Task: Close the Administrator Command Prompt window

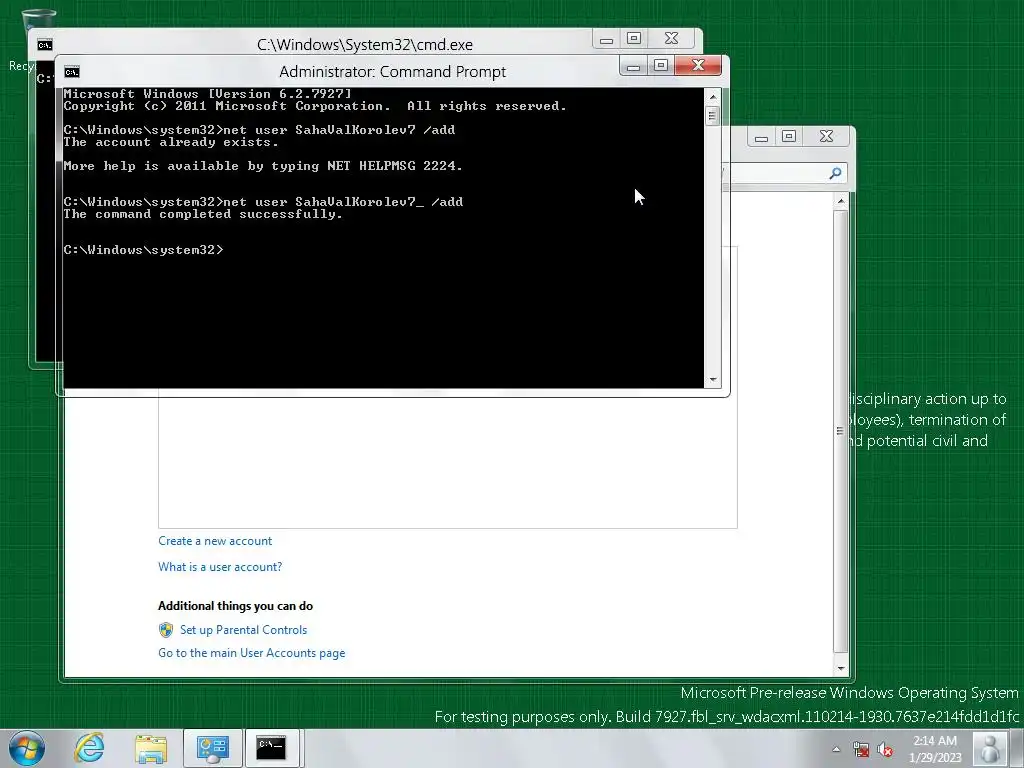Action: point(698,65)
